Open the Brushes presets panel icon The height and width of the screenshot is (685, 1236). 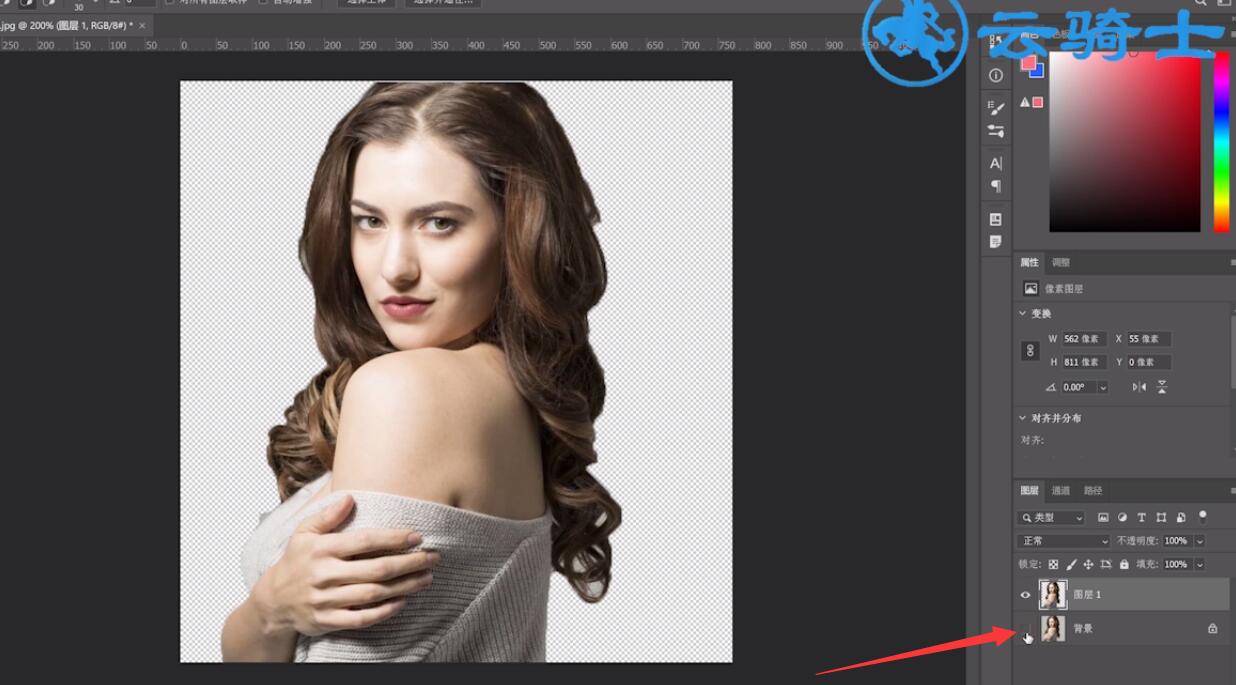coord(995,131)
